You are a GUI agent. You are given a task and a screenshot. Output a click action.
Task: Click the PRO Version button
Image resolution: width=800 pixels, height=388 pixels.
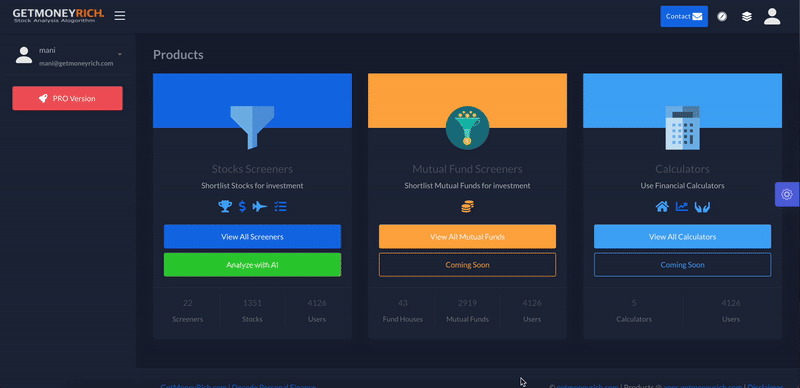click(67, 99)
